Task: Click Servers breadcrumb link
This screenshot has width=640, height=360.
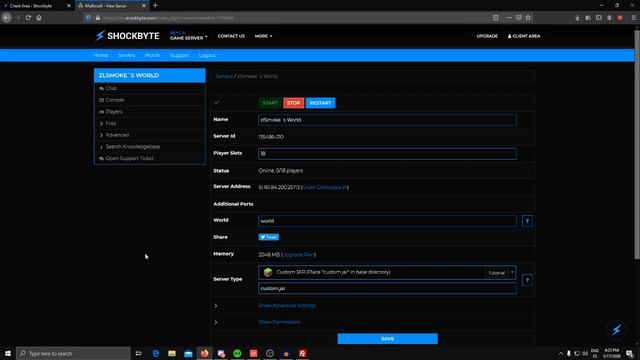Action: click(224, 76)
